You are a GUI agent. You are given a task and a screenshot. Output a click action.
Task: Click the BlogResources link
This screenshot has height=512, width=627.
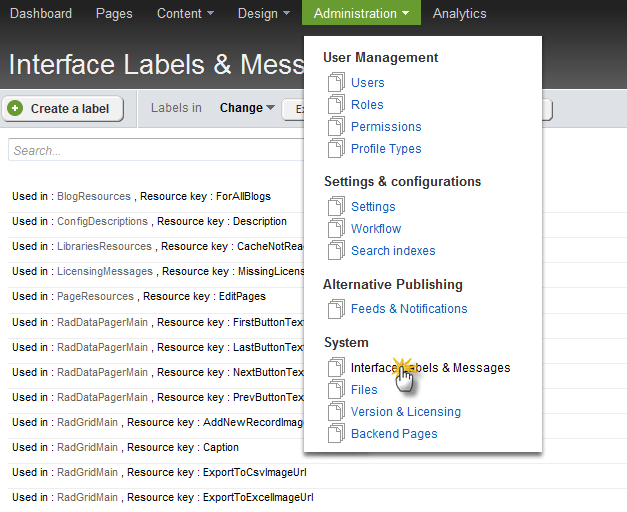point(94,196)
